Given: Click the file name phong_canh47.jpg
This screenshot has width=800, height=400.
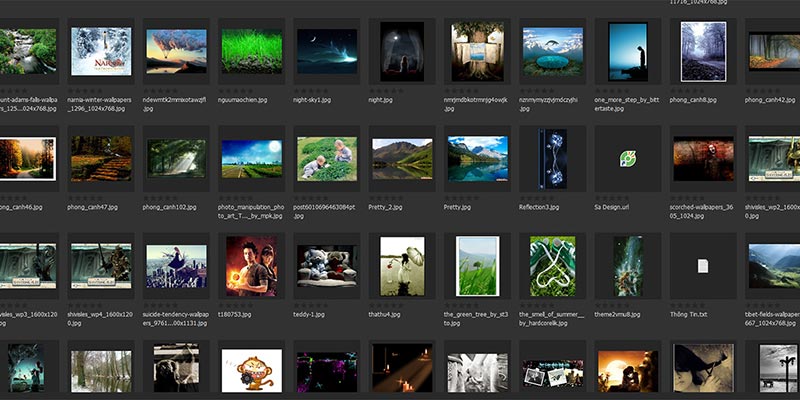Looking at the screenshot, I should click(x=92, y=207).
